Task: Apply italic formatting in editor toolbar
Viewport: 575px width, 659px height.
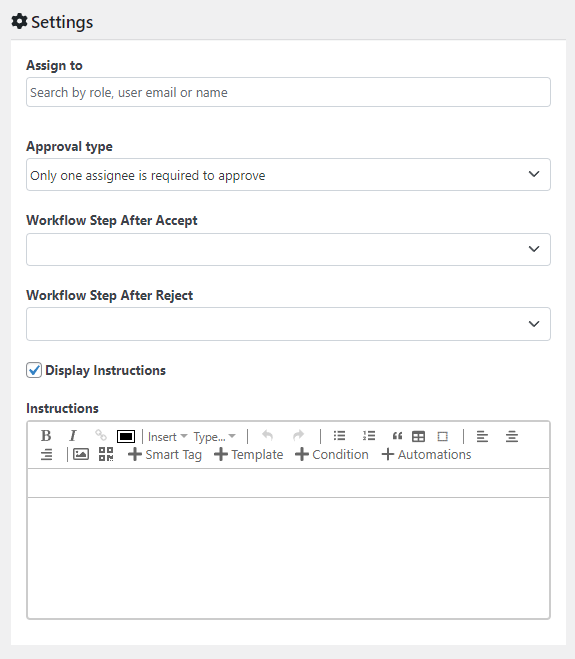Action: pos(73,436)
